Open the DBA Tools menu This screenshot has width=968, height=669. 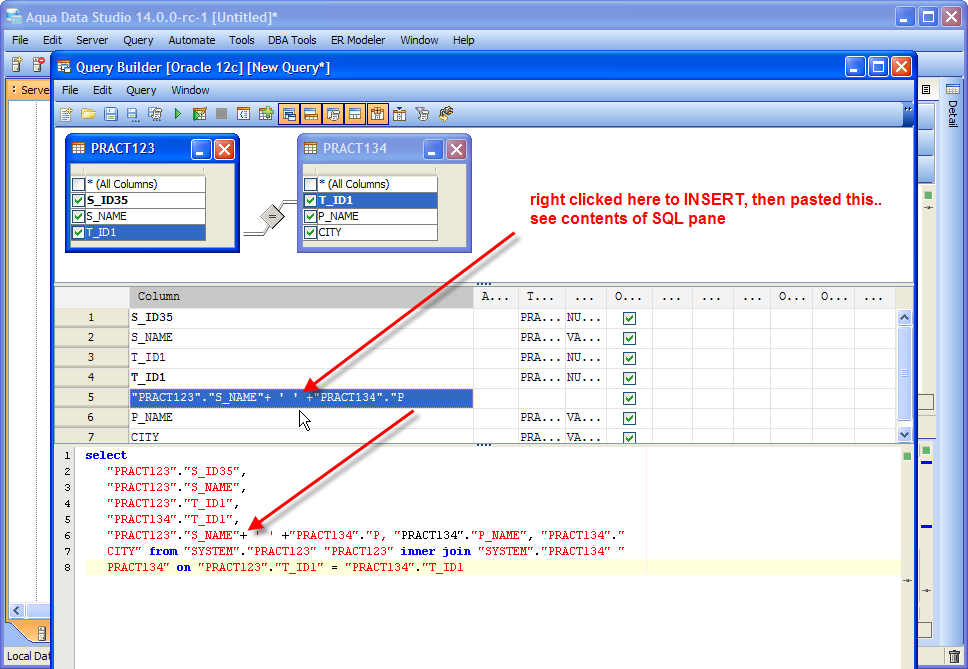[x=292, y=40]
